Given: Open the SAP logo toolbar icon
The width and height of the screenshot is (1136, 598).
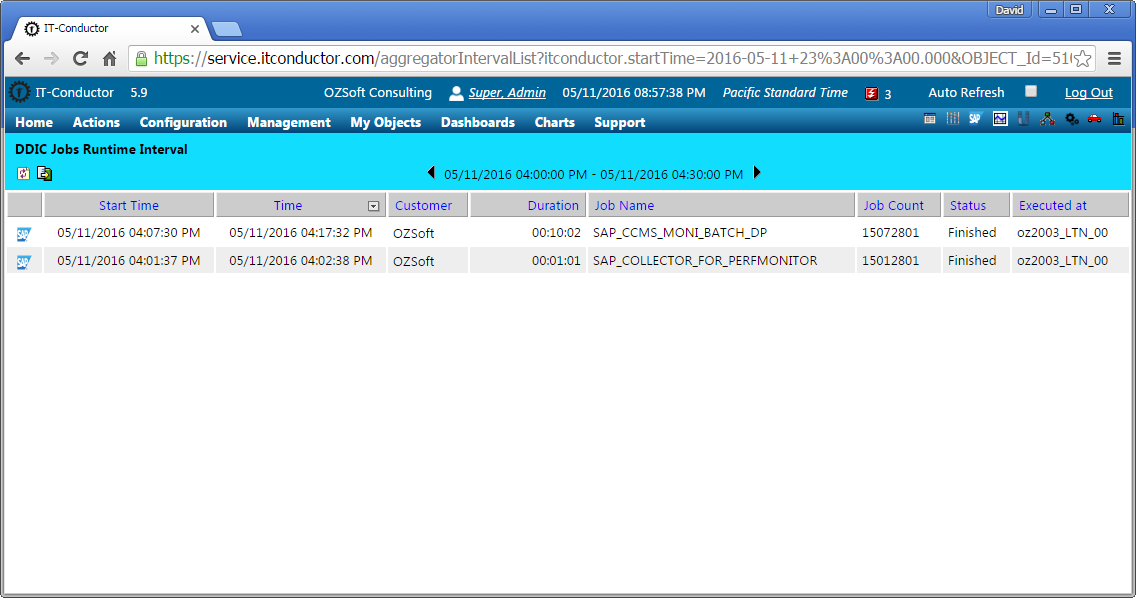Looking at the screenshot, I should pyautogui.click(x=975, y=119).
